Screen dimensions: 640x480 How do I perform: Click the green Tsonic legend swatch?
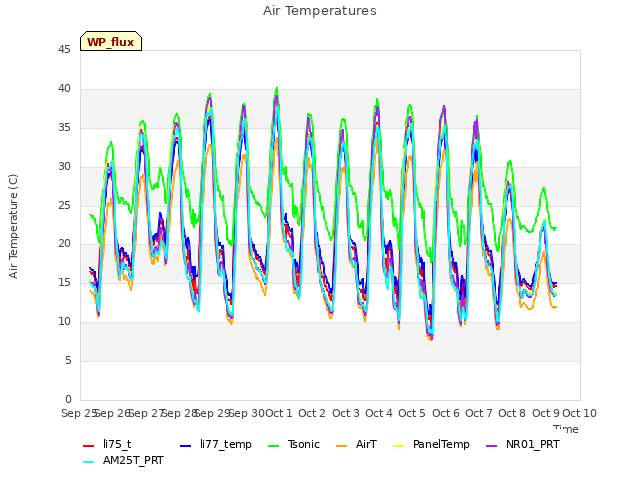click(273, 446)
